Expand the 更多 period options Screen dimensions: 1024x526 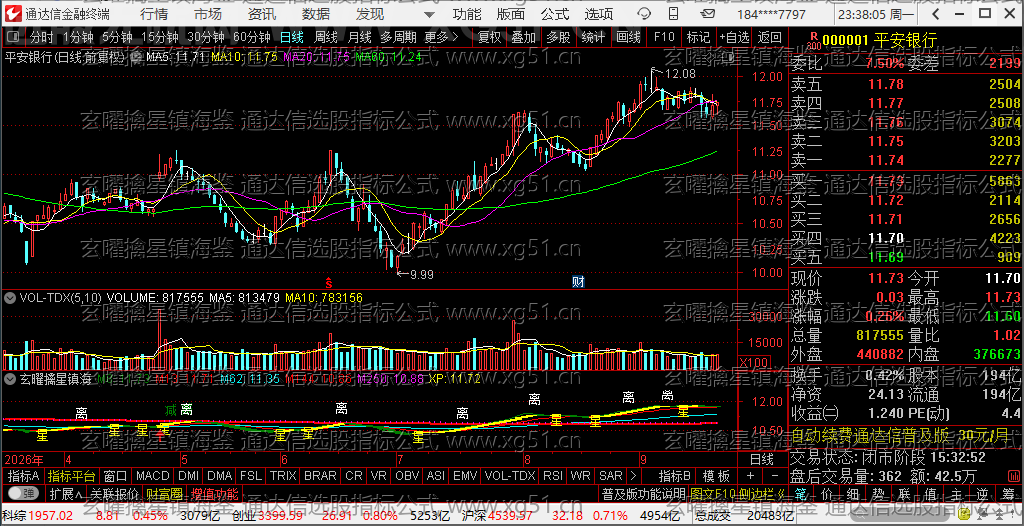click(x=441, y=38)
